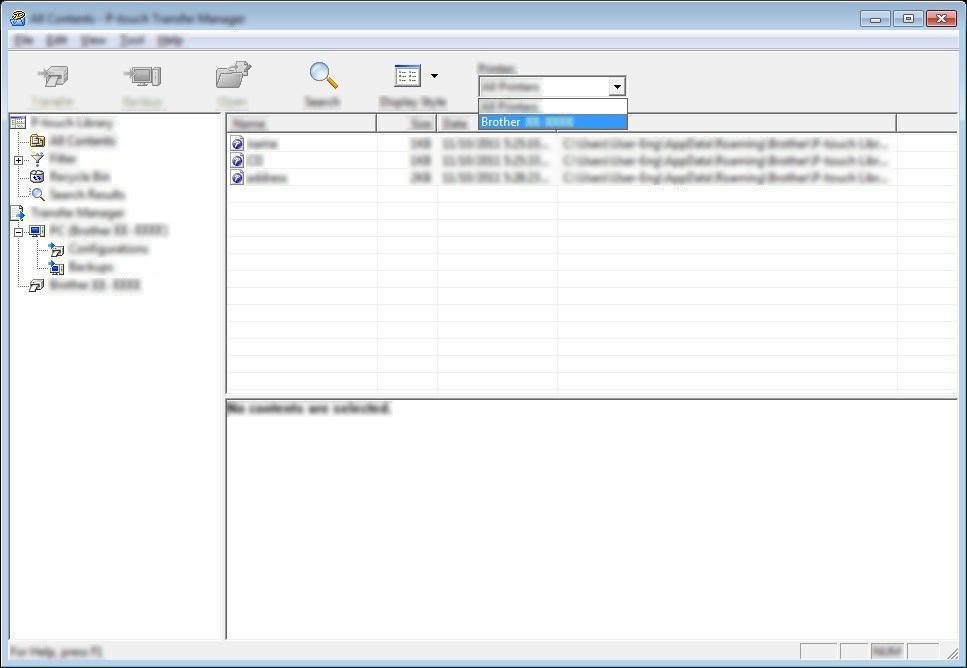Image resolution: width=967 pixels, height=668 pixels.
Task: Open the View menu
Action: click(x=93, y=41)
